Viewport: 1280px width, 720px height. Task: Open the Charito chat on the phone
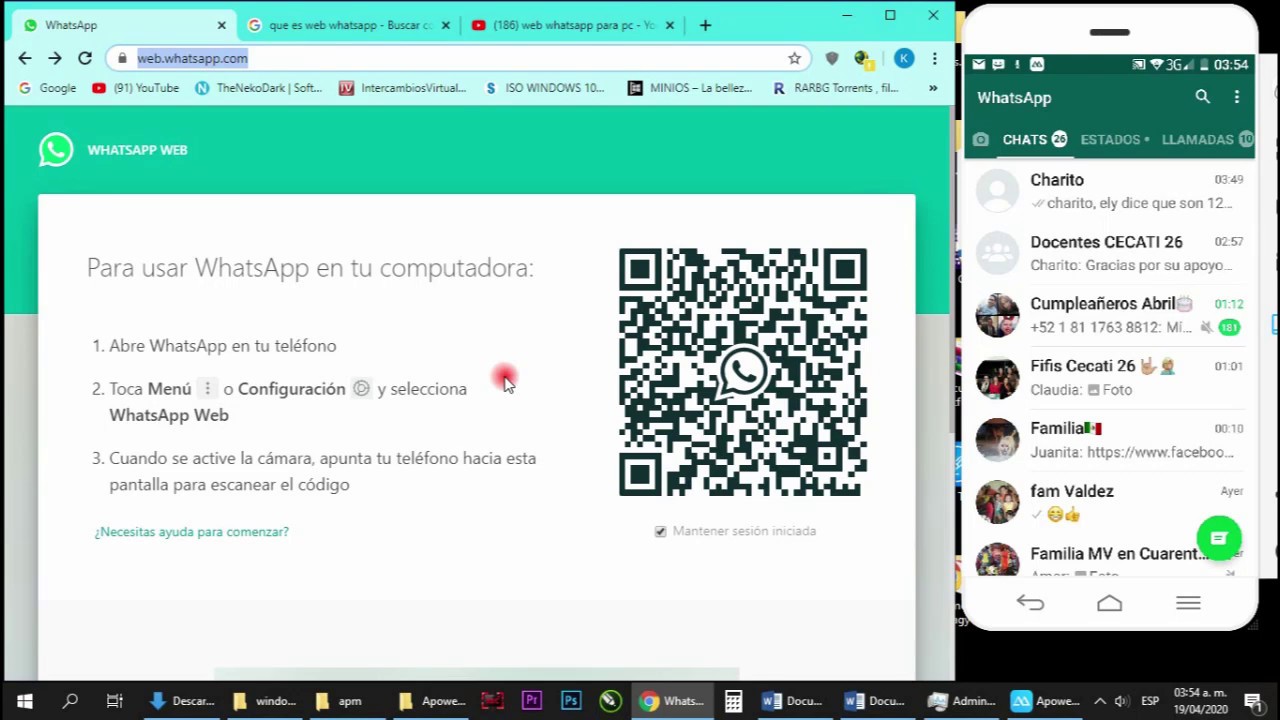click(1109, 191)
